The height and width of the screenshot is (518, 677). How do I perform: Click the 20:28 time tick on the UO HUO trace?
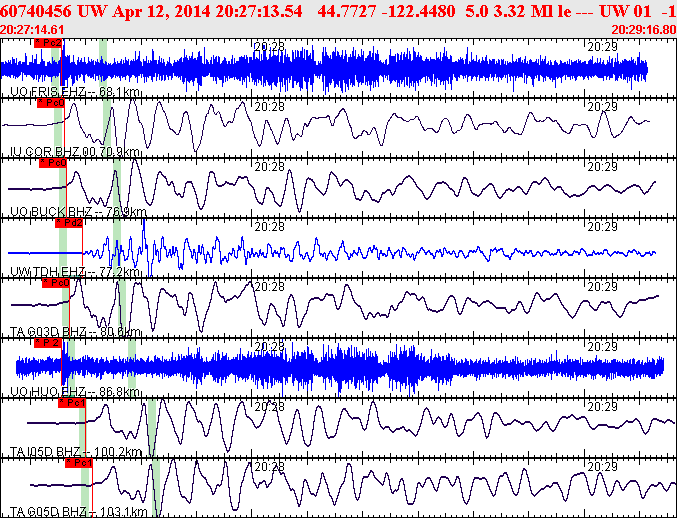269,346
